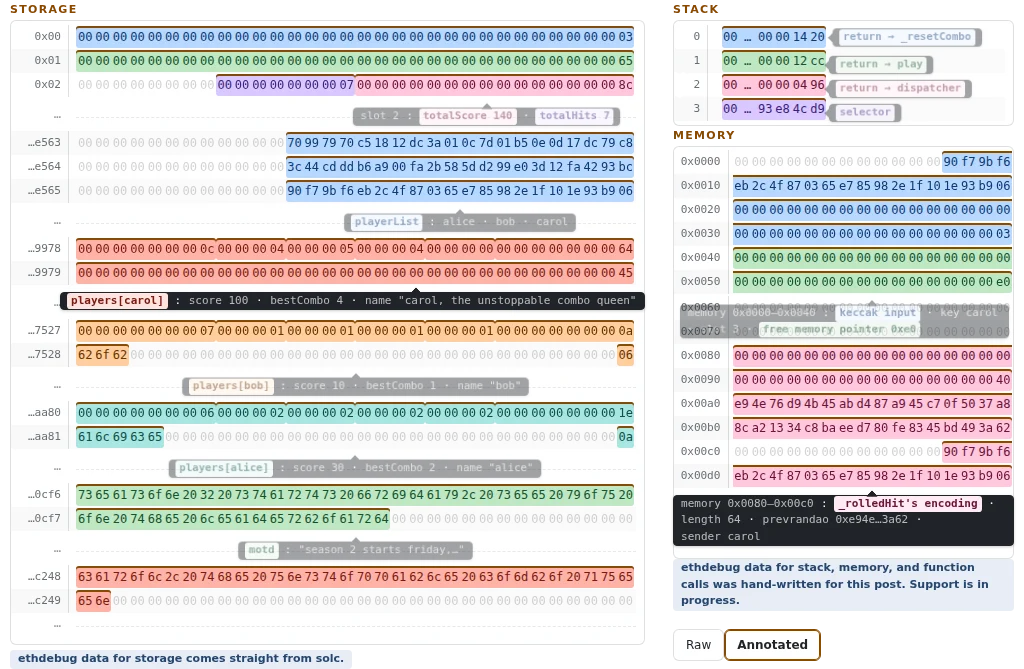Click '62 6f 62' bytes in …7528
Image resolution: width=1024 pixels, height=669 pixels.
click(103, 355)
